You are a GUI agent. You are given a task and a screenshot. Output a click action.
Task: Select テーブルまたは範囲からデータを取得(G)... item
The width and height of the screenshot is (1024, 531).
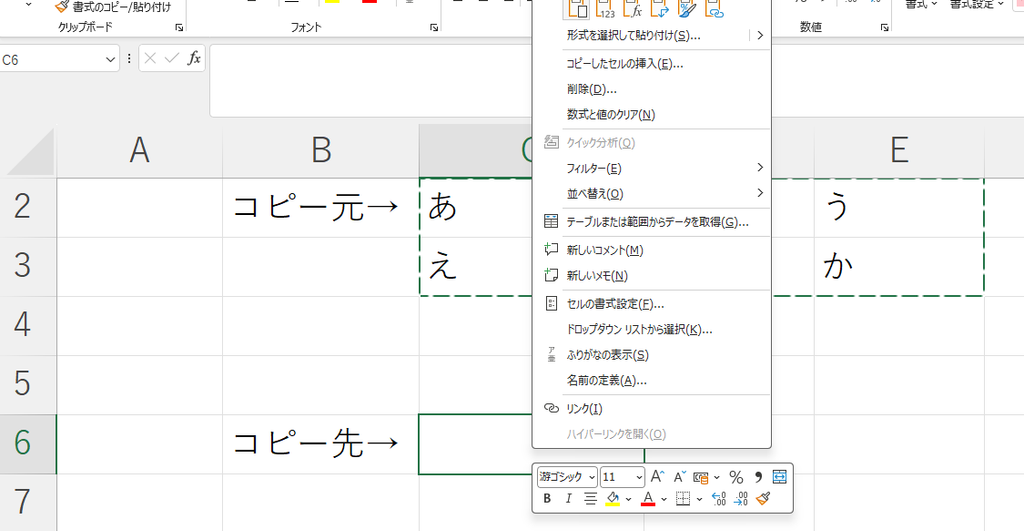point(652,222)
